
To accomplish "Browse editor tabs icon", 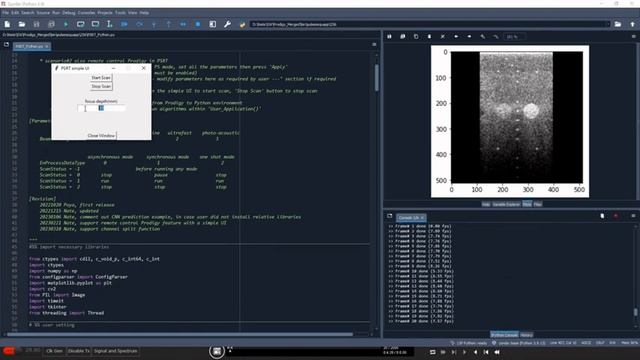I will tap(6, 45).
